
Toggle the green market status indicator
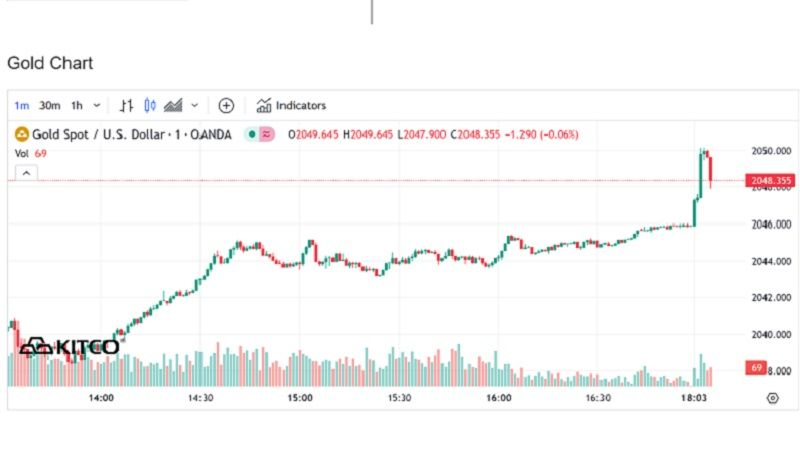coord(251,134)
